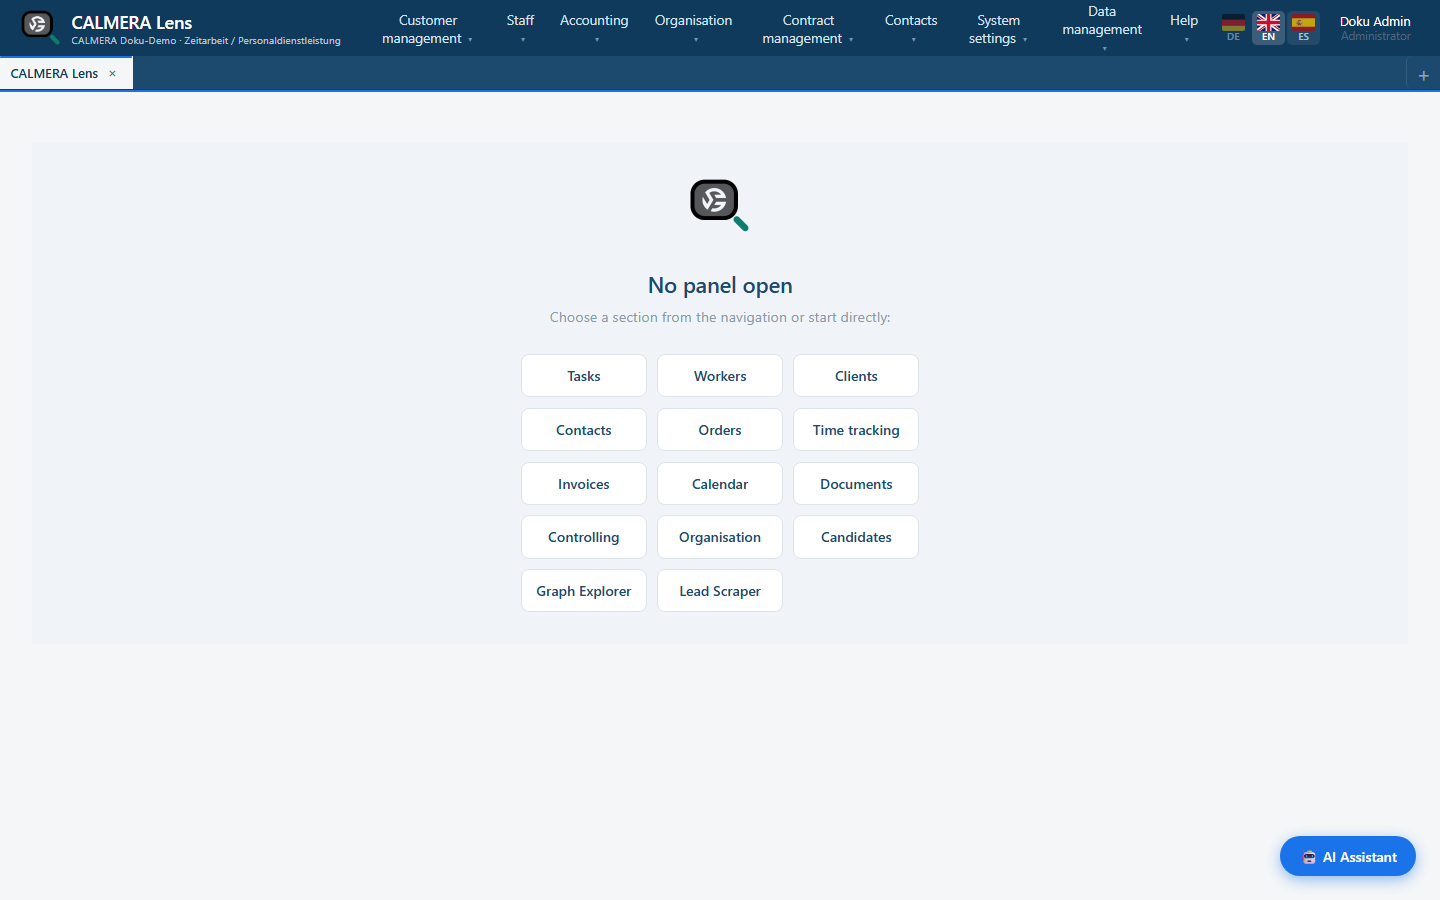Open the Help dropdown menu
This screenshot has height=900, width=1440.
click(x=1184, y=29)
